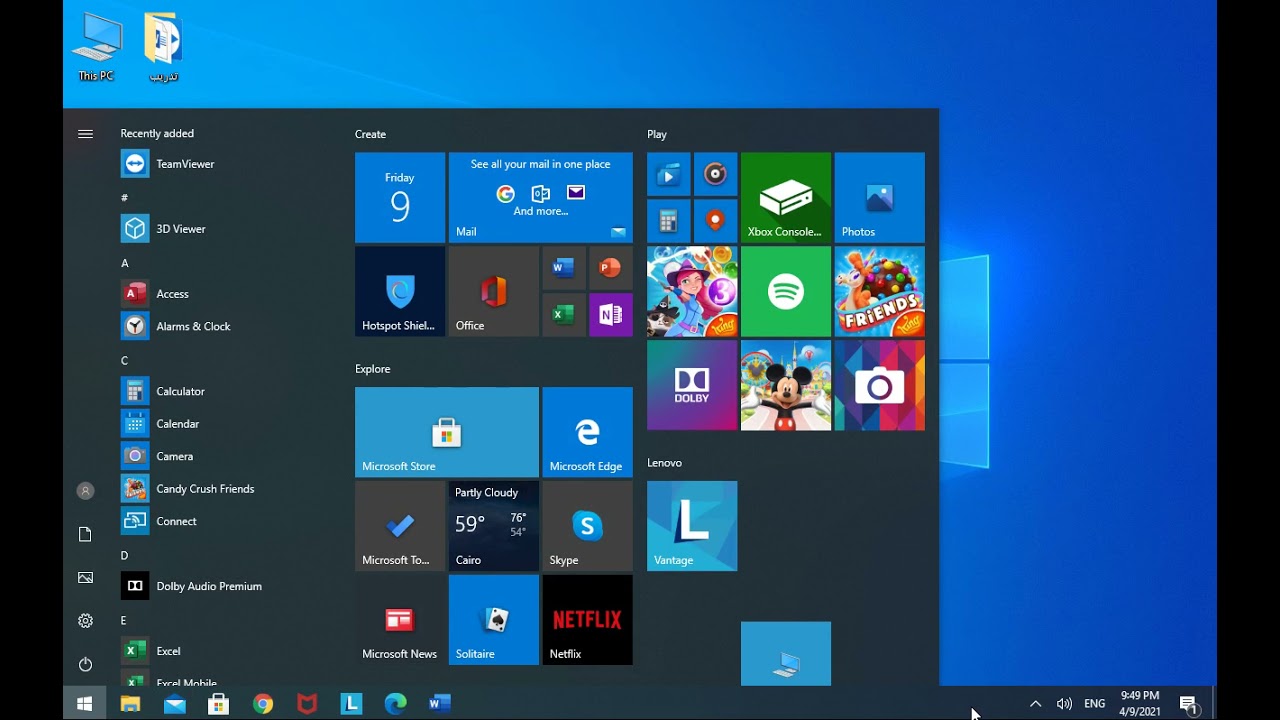Open the small Groove Music tile
The height and width of the screenshot is (720, 1280).
coord(715,174)
